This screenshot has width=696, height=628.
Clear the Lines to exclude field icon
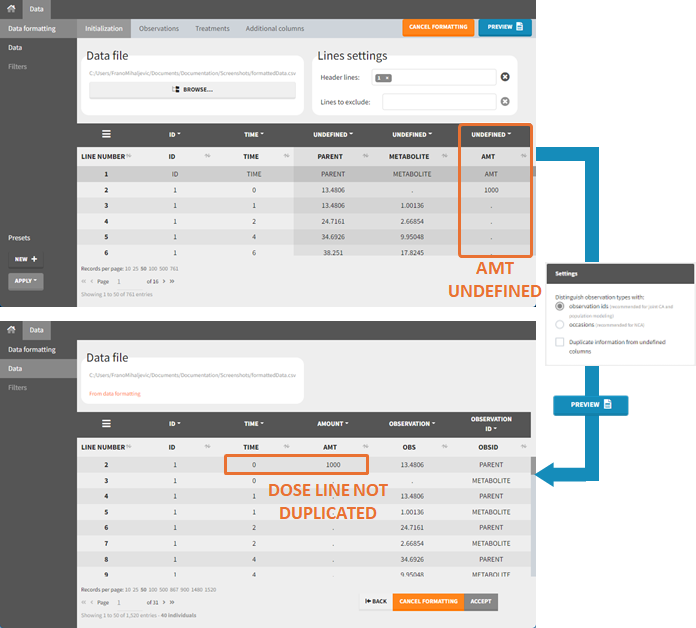tap(505, 101)
